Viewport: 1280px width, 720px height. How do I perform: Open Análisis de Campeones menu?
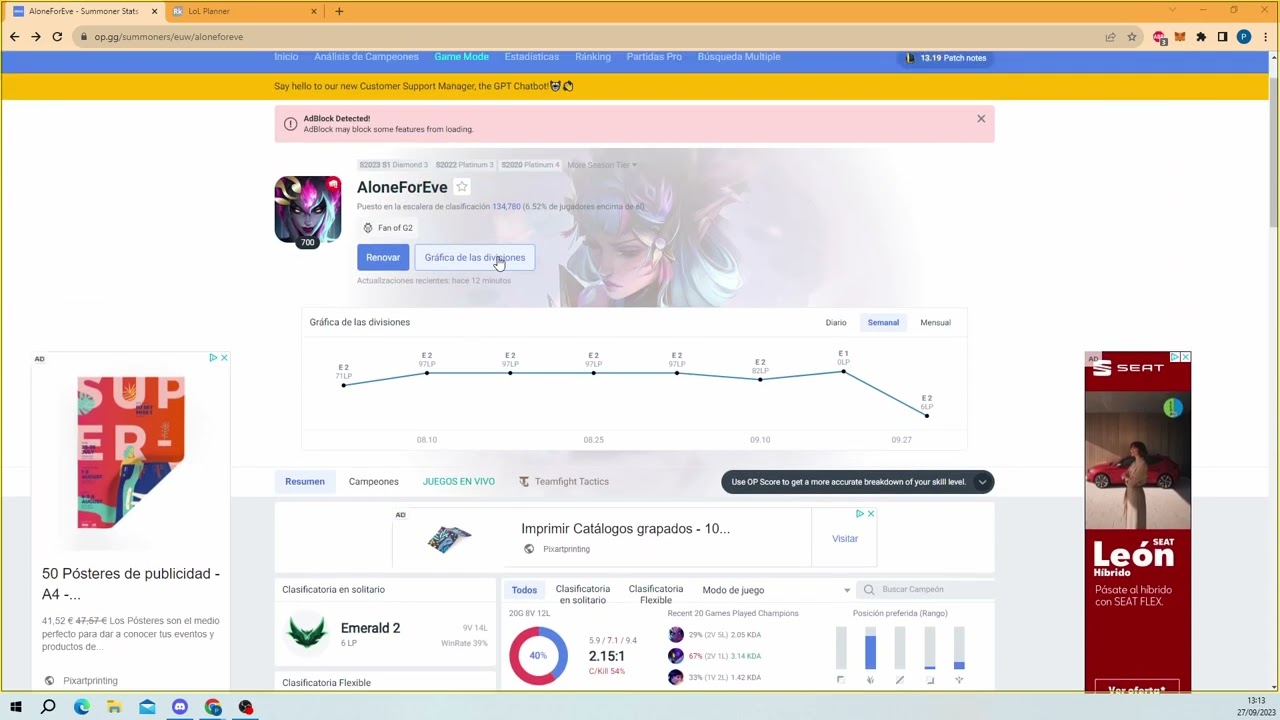(x=366, y=57)
